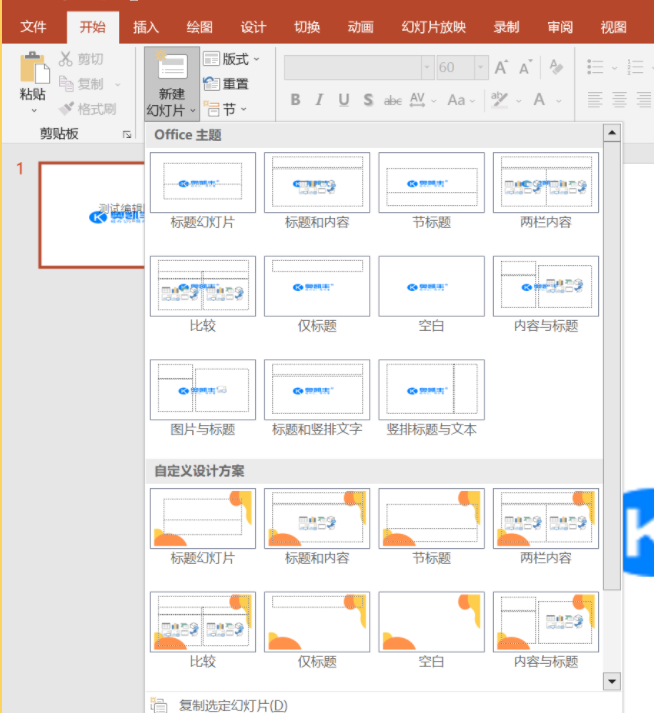
Task: Expand the New Slide (新建幻灯片) dropdown arrow
Action: tap(193, 110)
